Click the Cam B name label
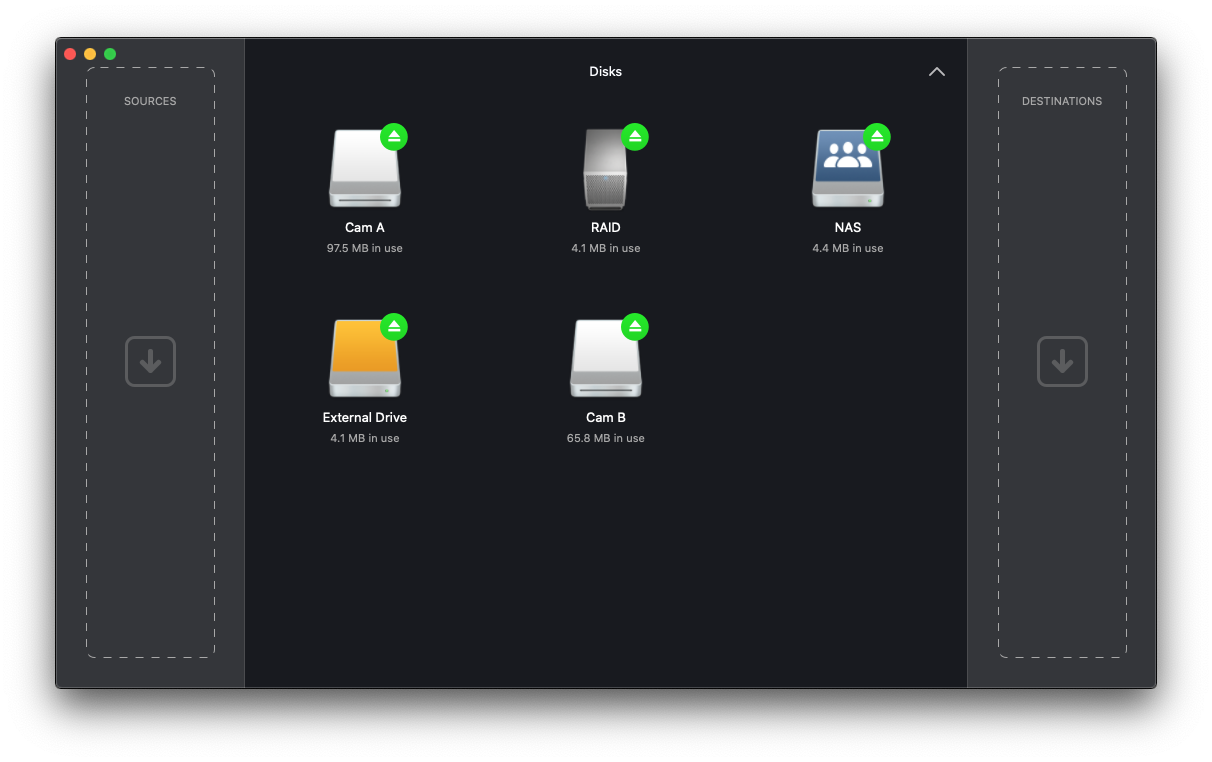 [x=606, y=418]
